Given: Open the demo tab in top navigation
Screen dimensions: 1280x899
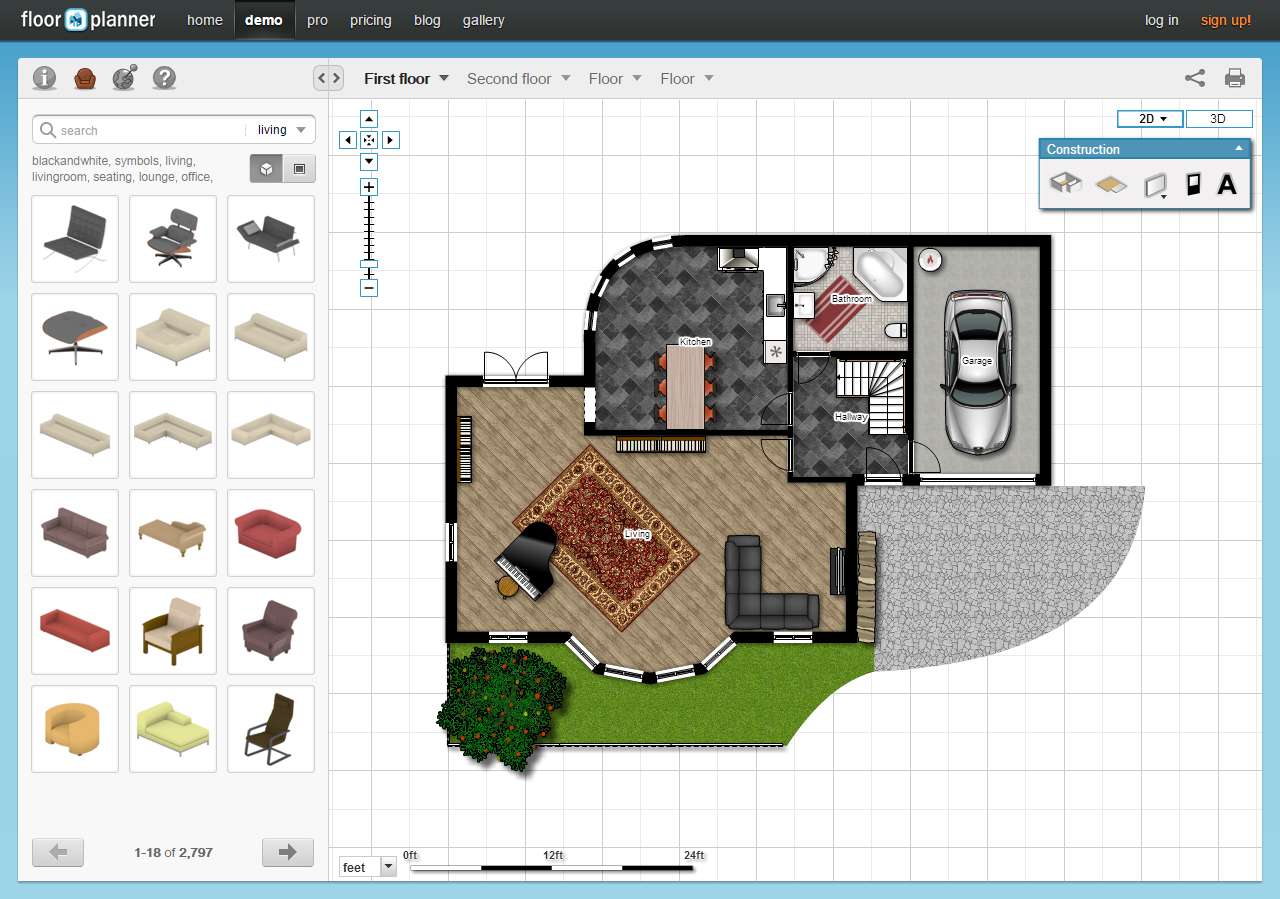Looking at the screenshot, I should (263, 19).
